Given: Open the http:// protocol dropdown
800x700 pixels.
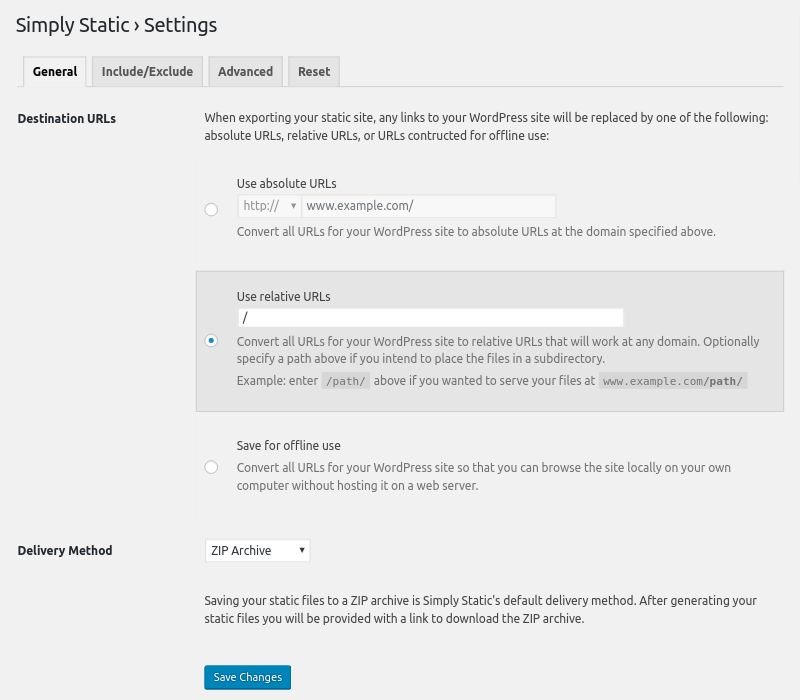Looking at the screenshot, I should coord(270,206).
